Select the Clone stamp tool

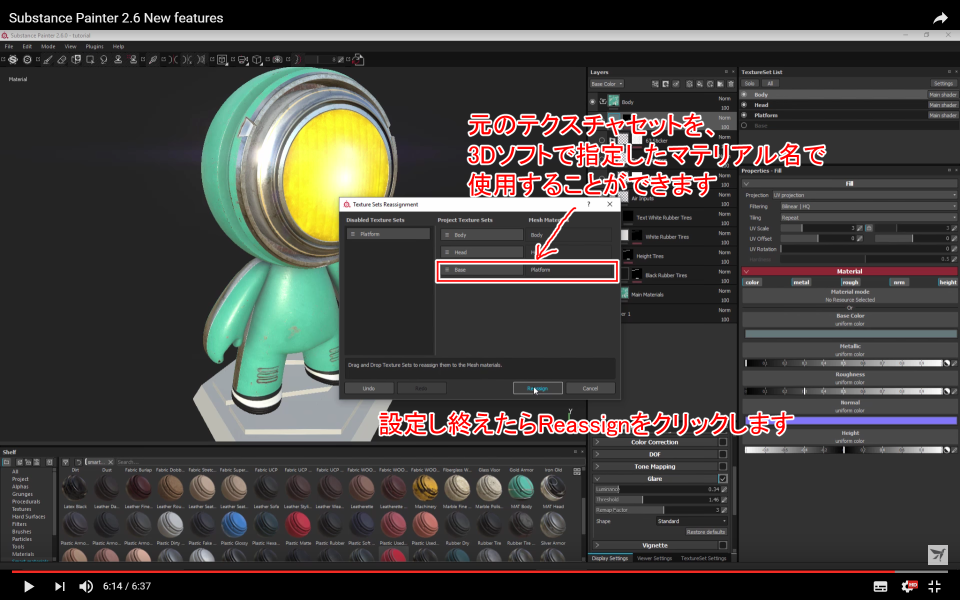tap(118, 59)
